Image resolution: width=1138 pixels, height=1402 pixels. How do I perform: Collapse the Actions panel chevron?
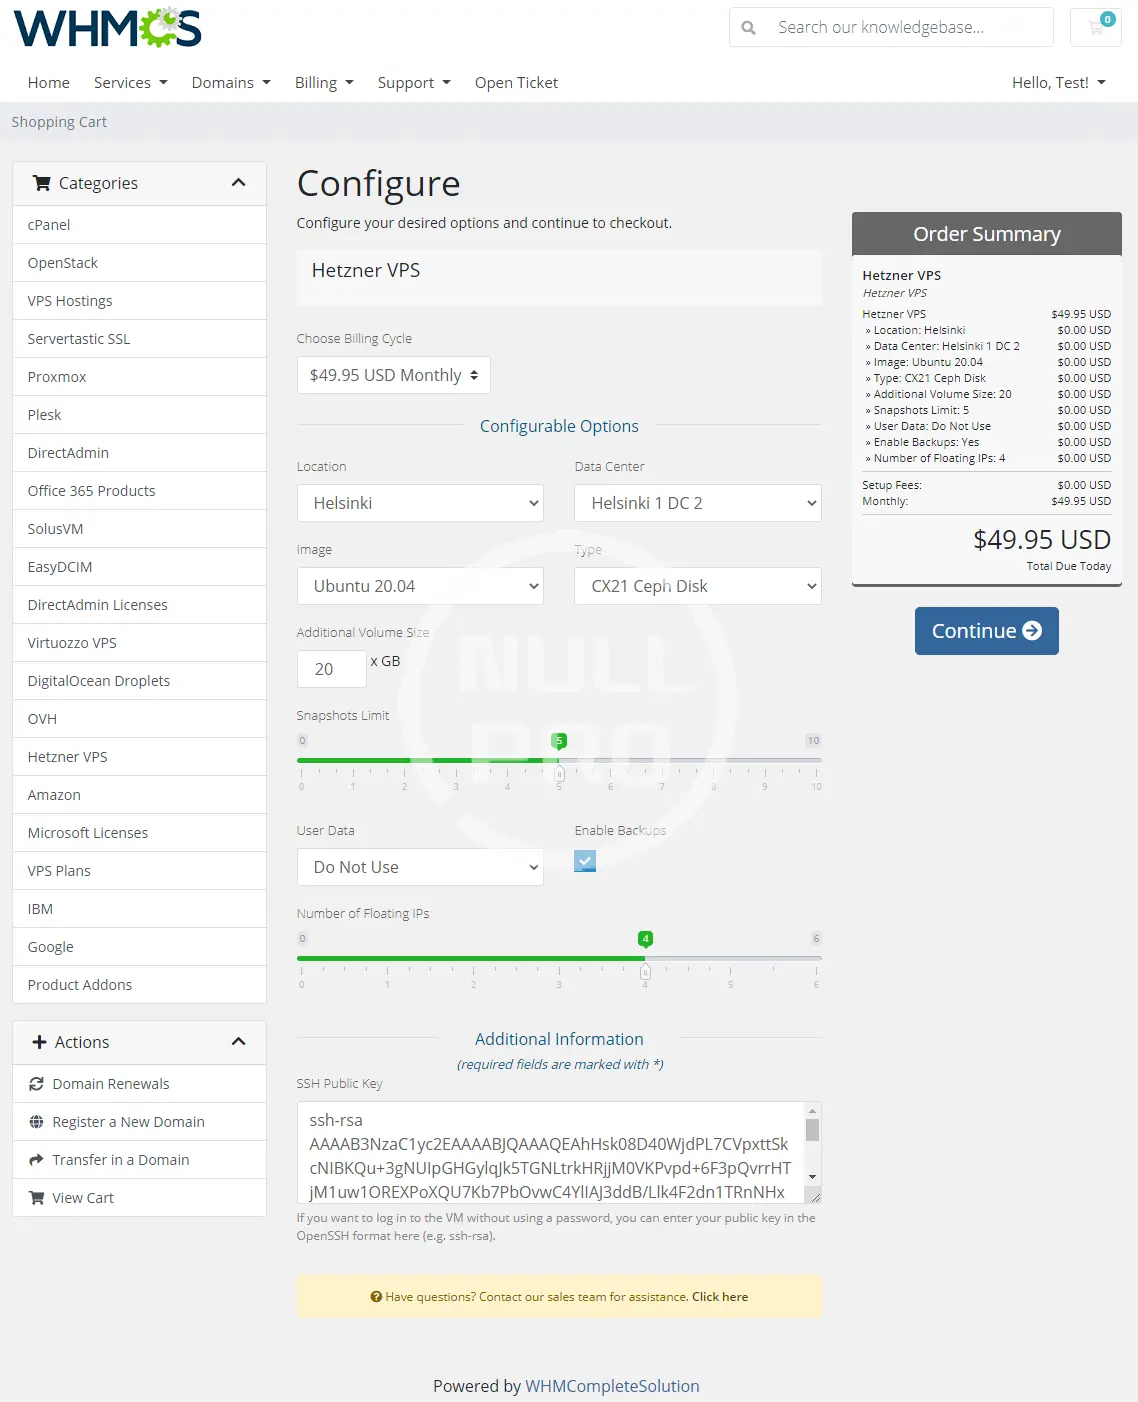coord(238,1042)
